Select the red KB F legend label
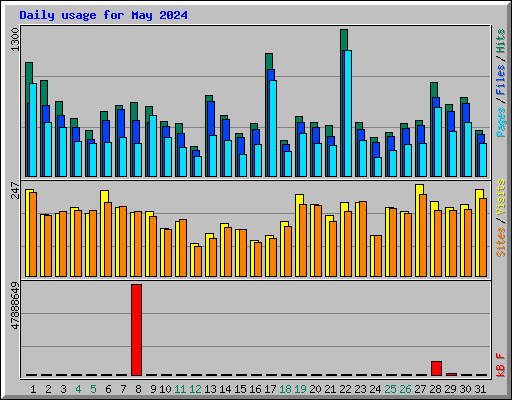 pyautogui.click(x=501, y=365)
